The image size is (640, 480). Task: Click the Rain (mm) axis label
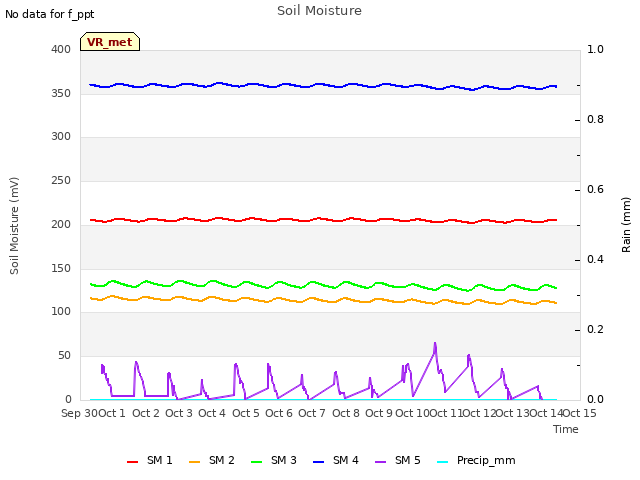click(626, 225)
